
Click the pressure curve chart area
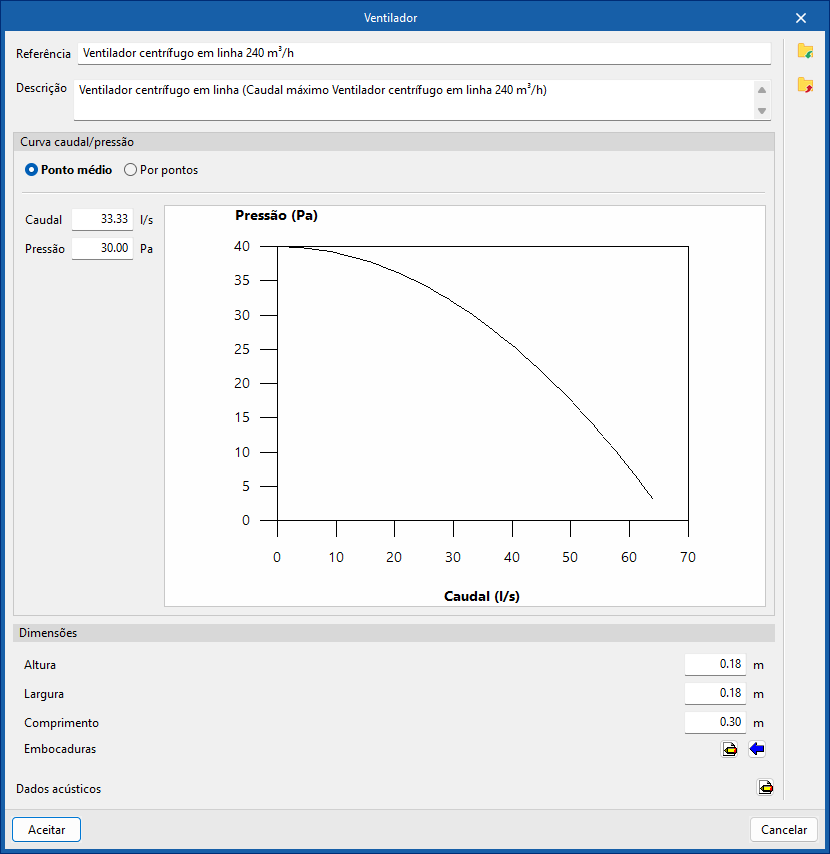pos(465,406)
